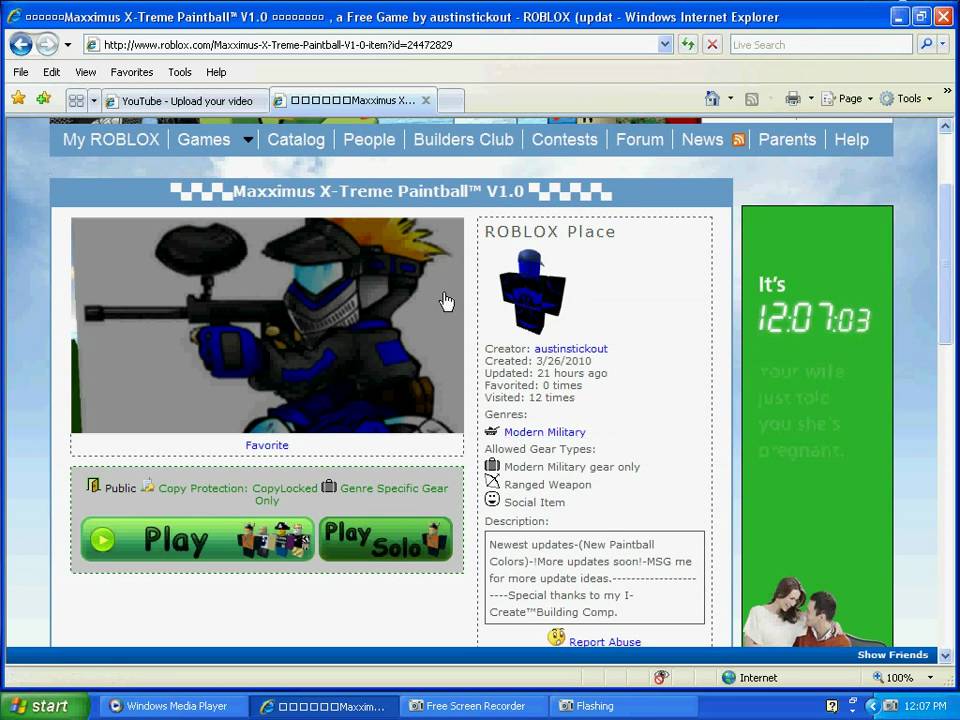Refresh the page with green arrows icon

[688, 45]
